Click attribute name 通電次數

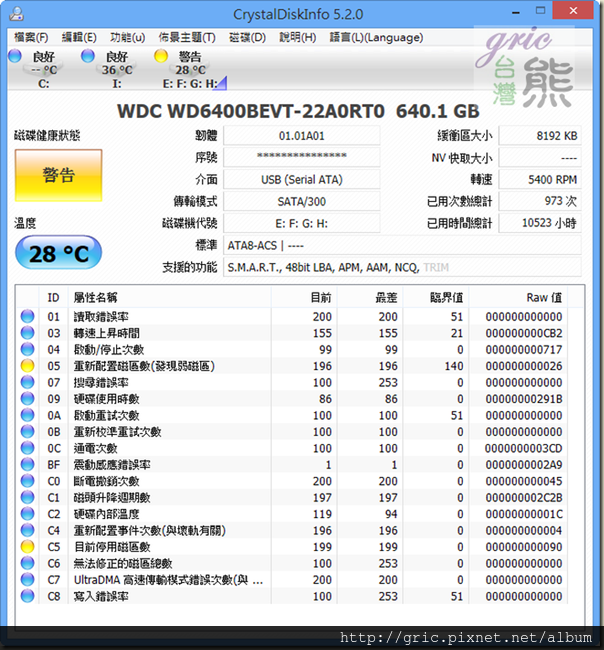tap(95, 448)
